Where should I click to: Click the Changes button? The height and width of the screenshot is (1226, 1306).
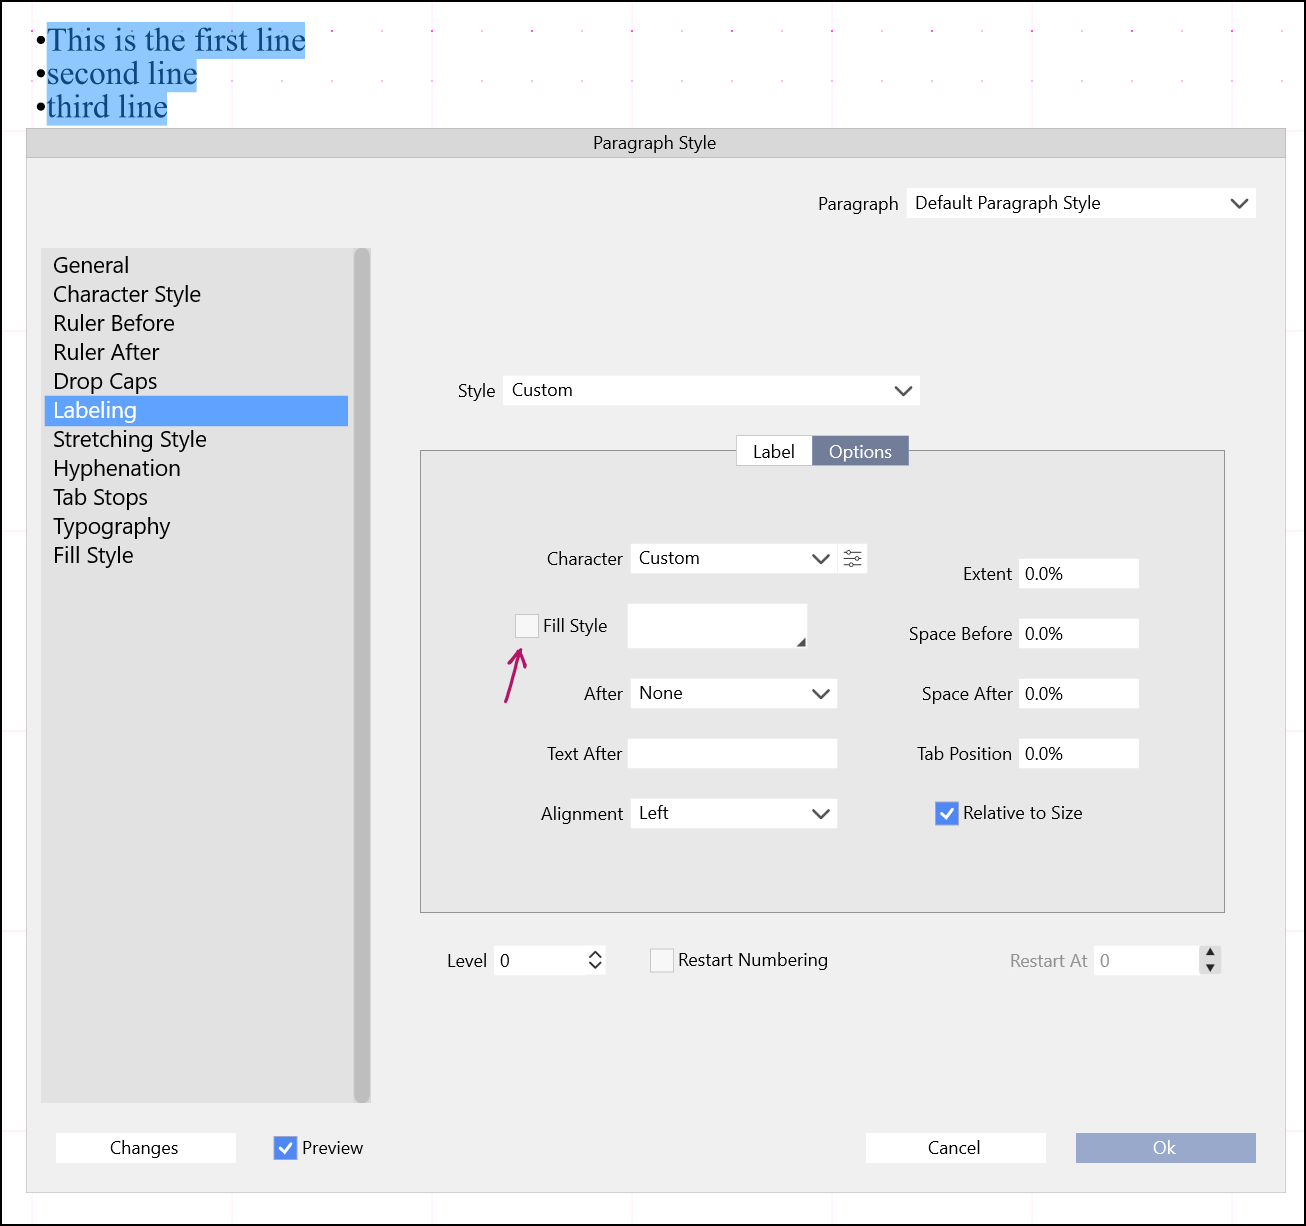[x=145, y=1148]
